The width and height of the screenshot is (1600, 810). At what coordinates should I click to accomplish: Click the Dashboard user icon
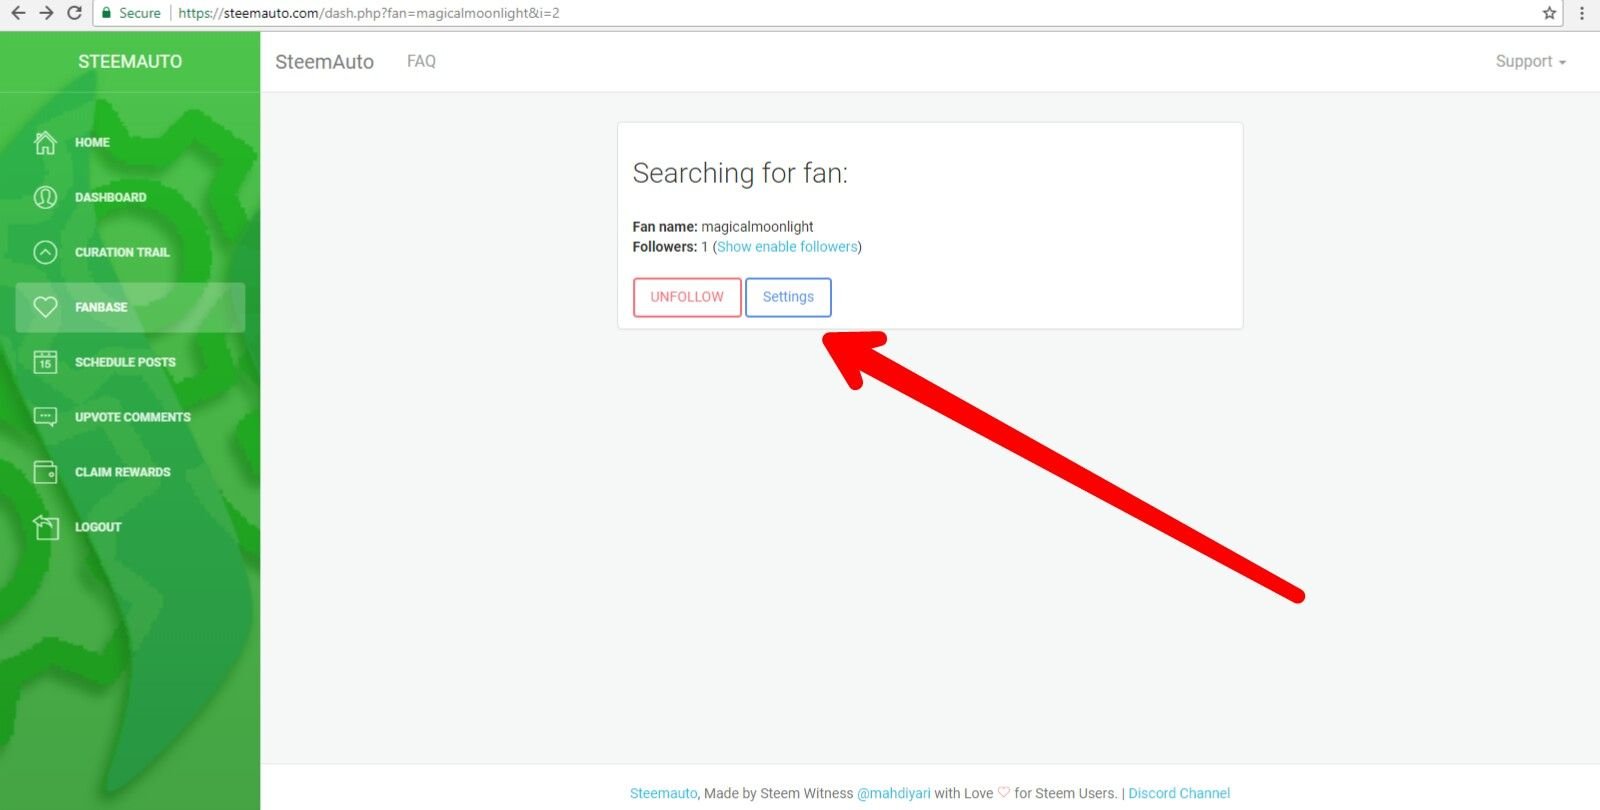pyautogui.click(x=45, y=198)
